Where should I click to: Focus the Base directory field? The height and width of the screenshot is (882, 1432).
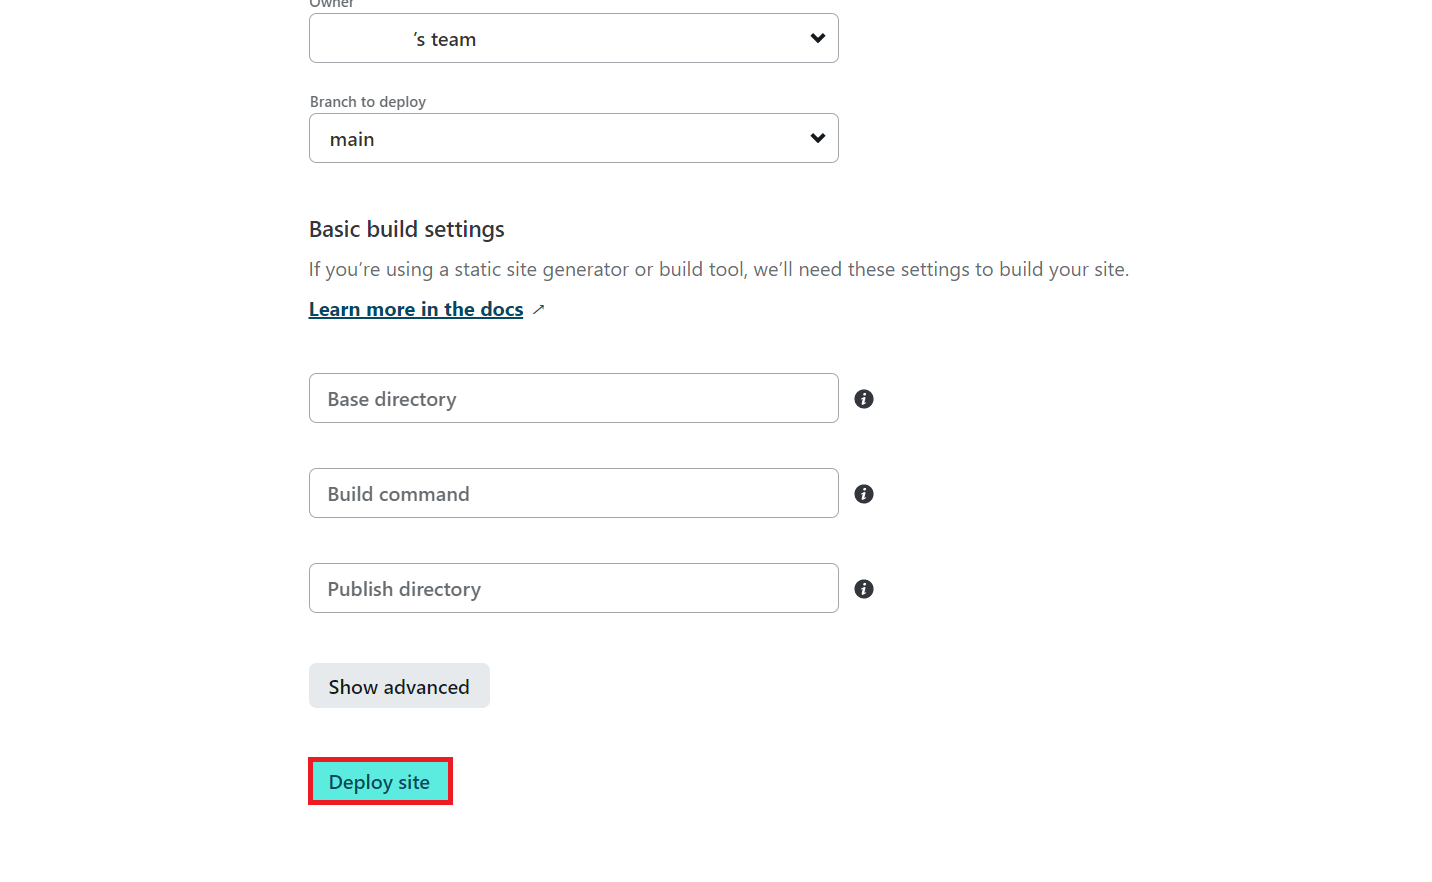[574, 398]
